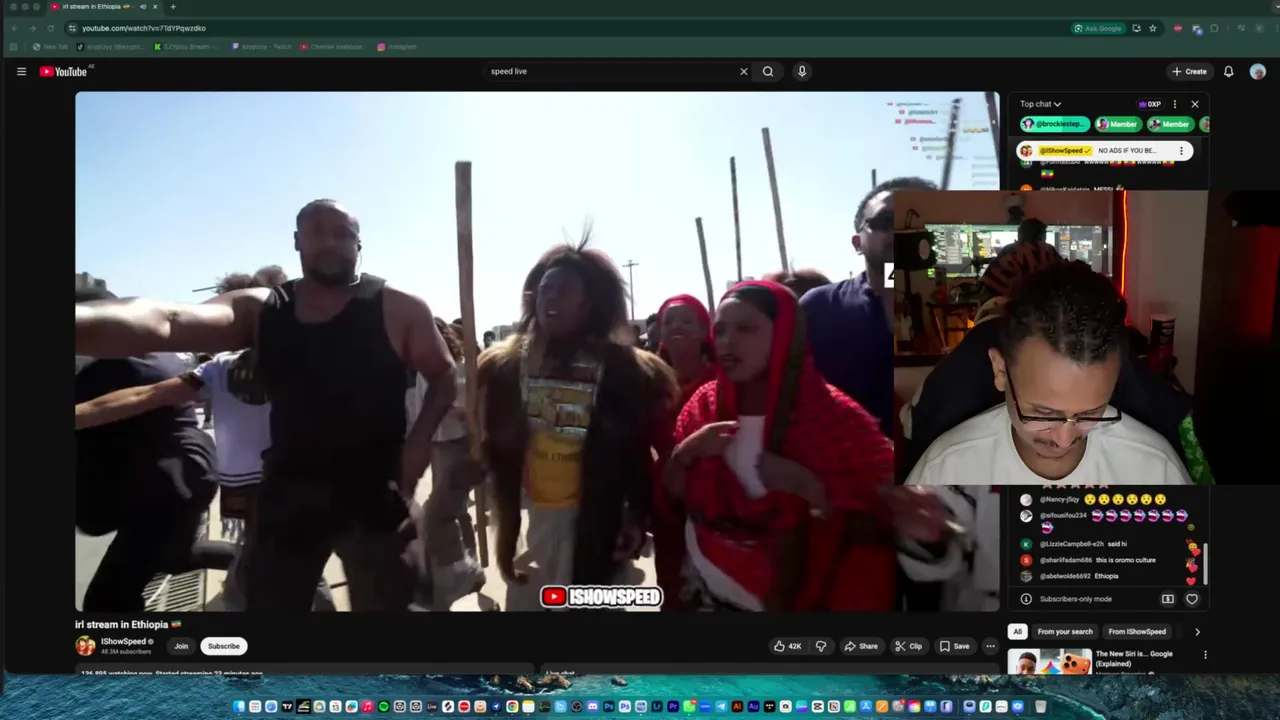Join the IShowSpeed channel
This screenshot has width=1280, height=720.
[181, 646]
